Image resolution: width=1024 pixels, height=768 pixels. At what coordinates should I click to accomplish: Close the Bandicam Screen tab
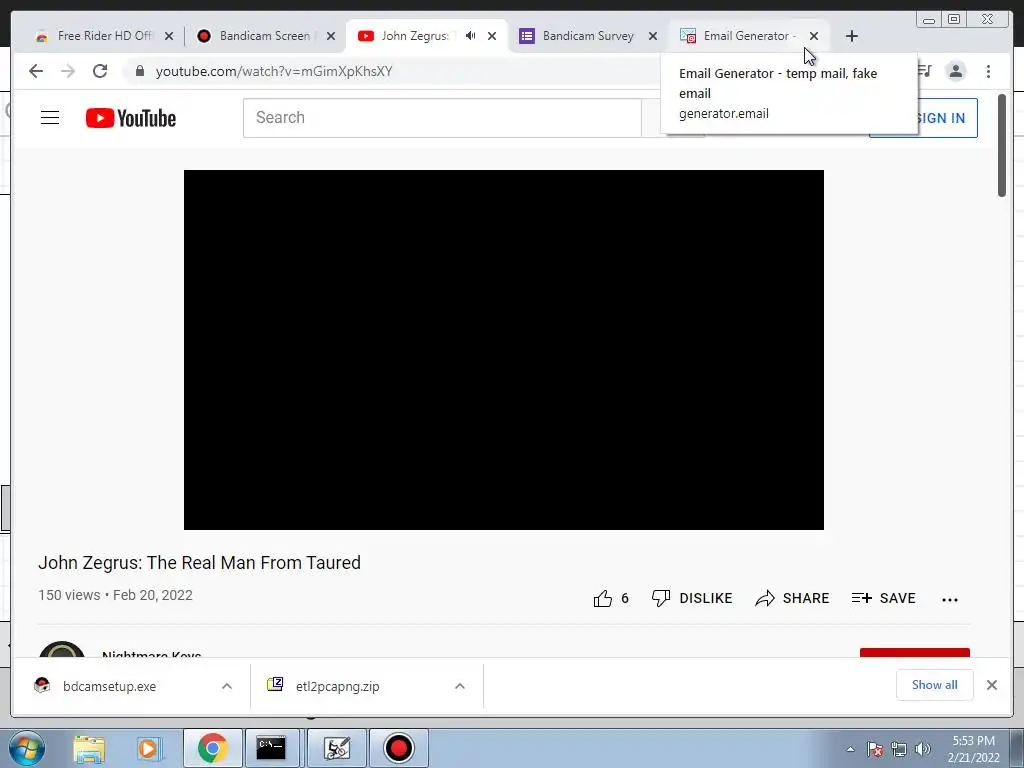tap(331, 37)
